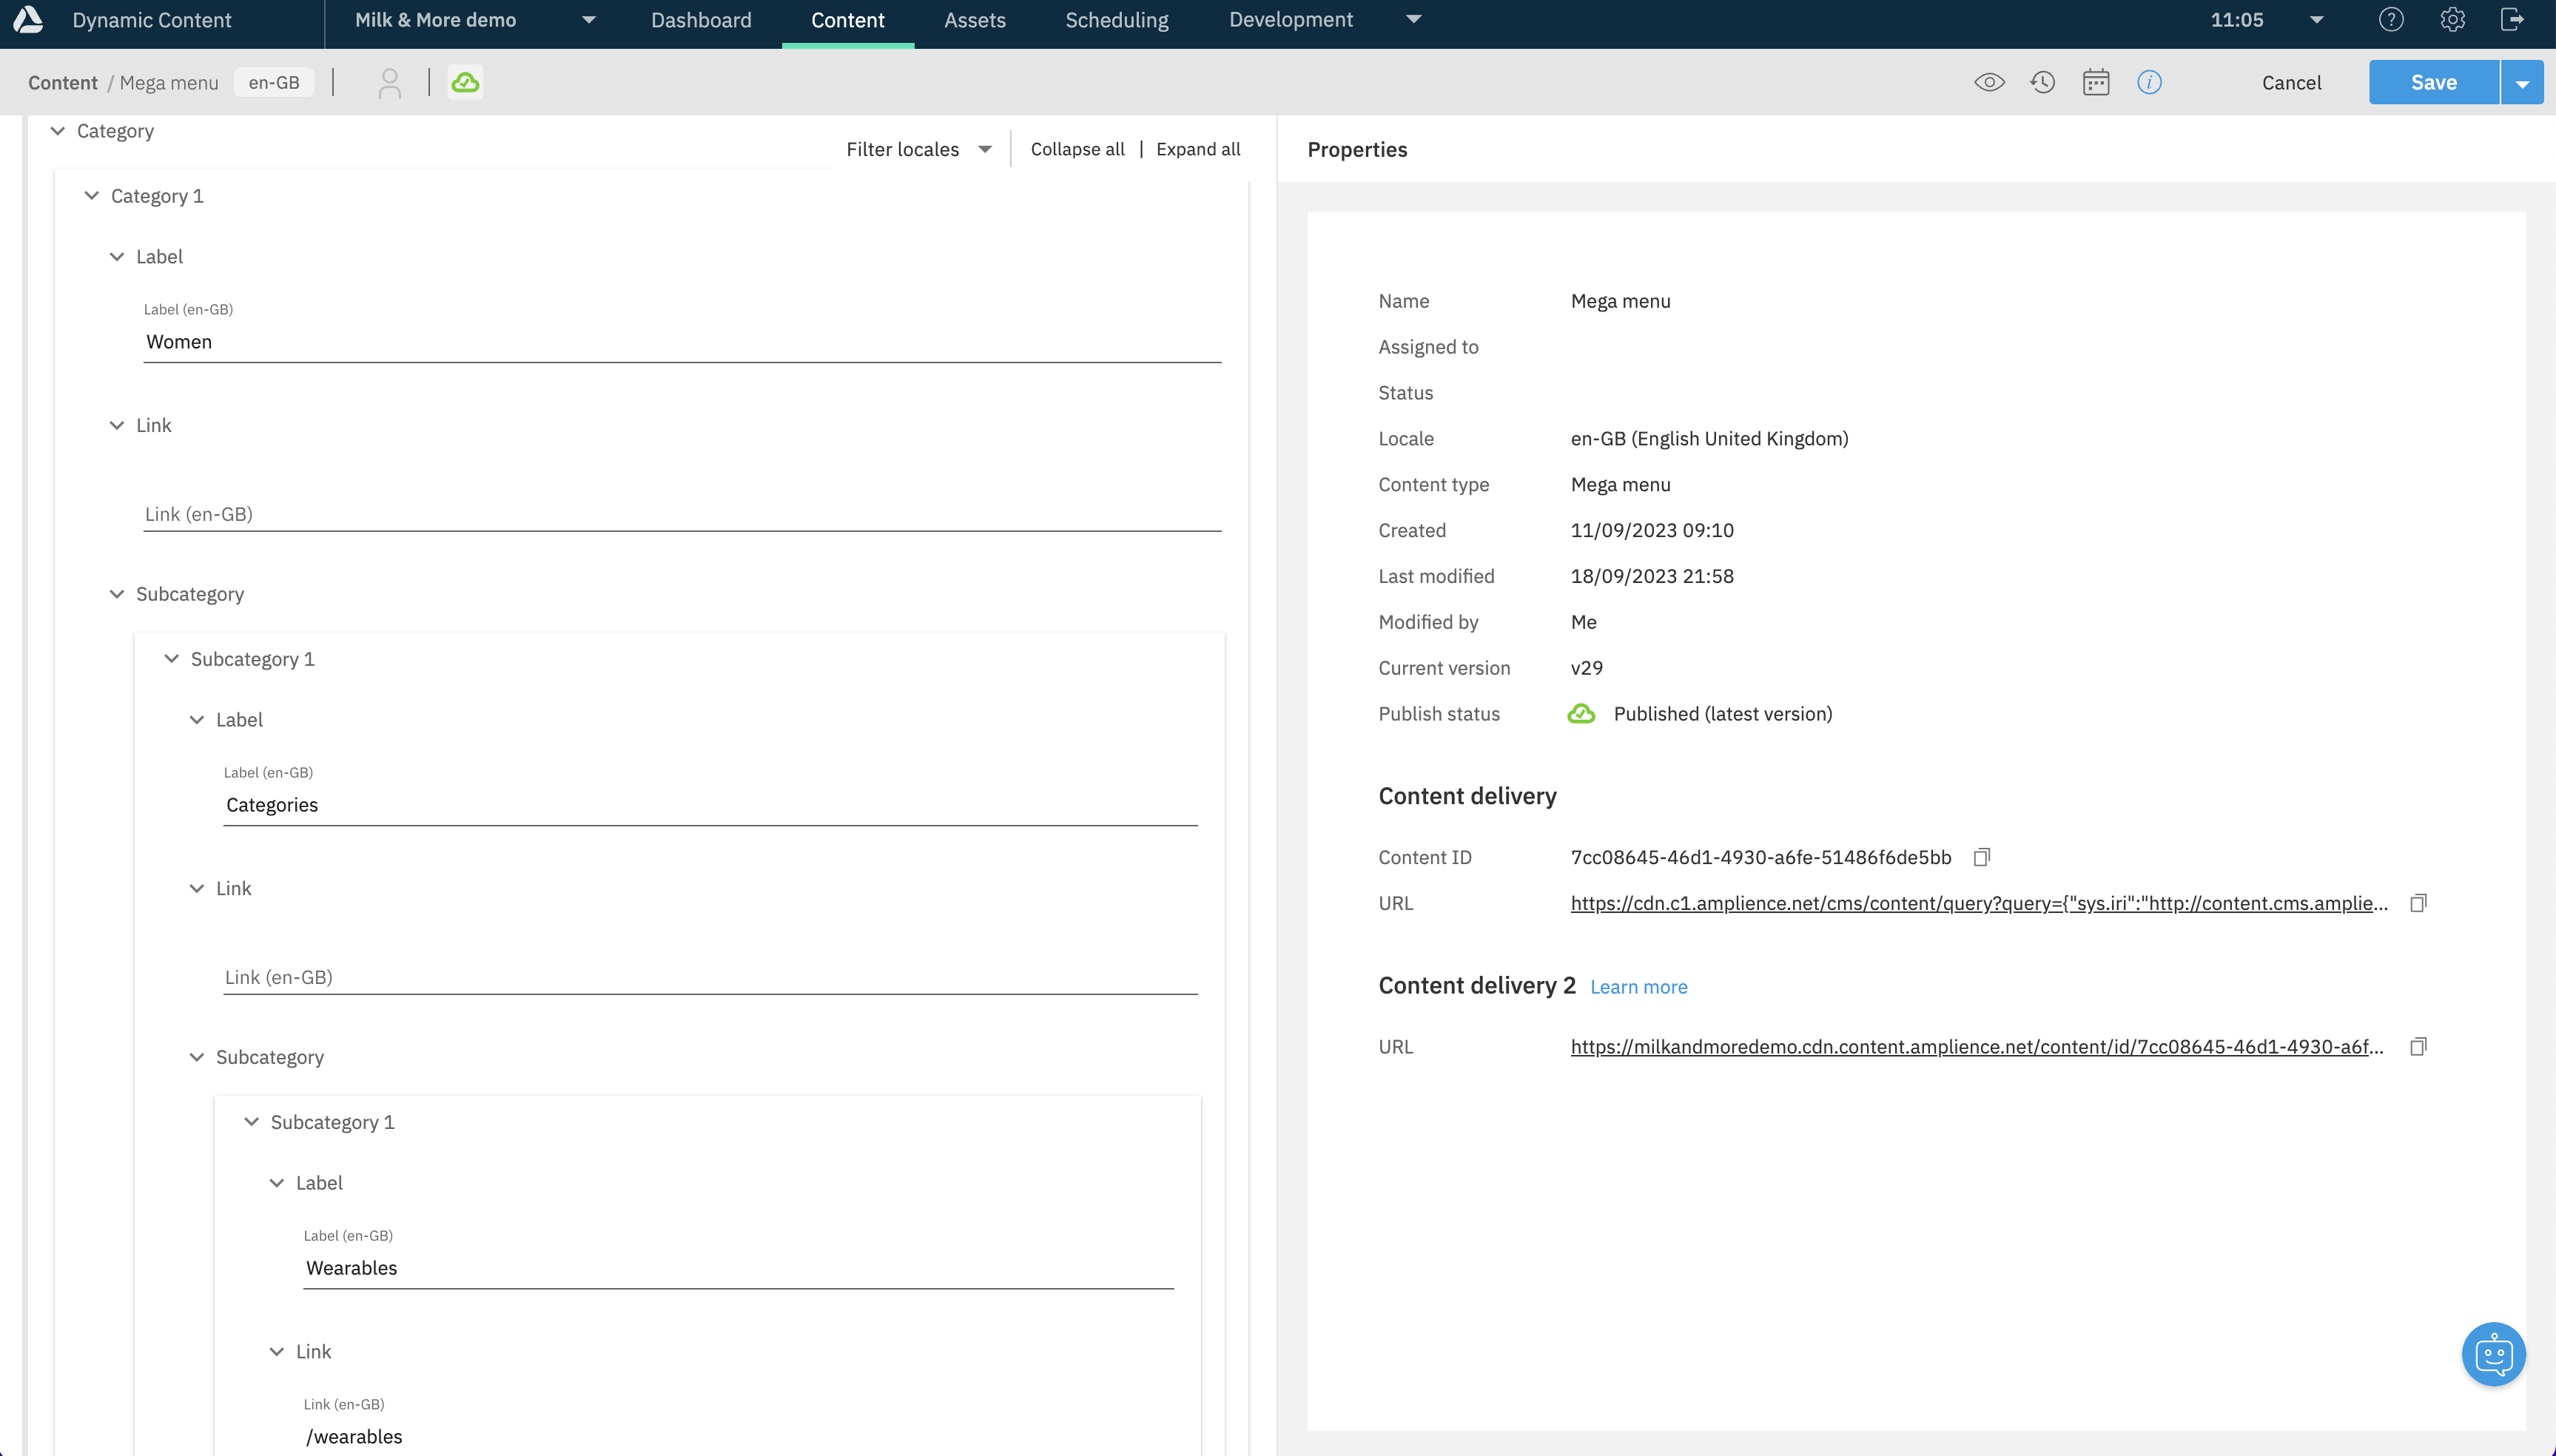Copy the Content ID using the copy icon

coord(1983,856)
